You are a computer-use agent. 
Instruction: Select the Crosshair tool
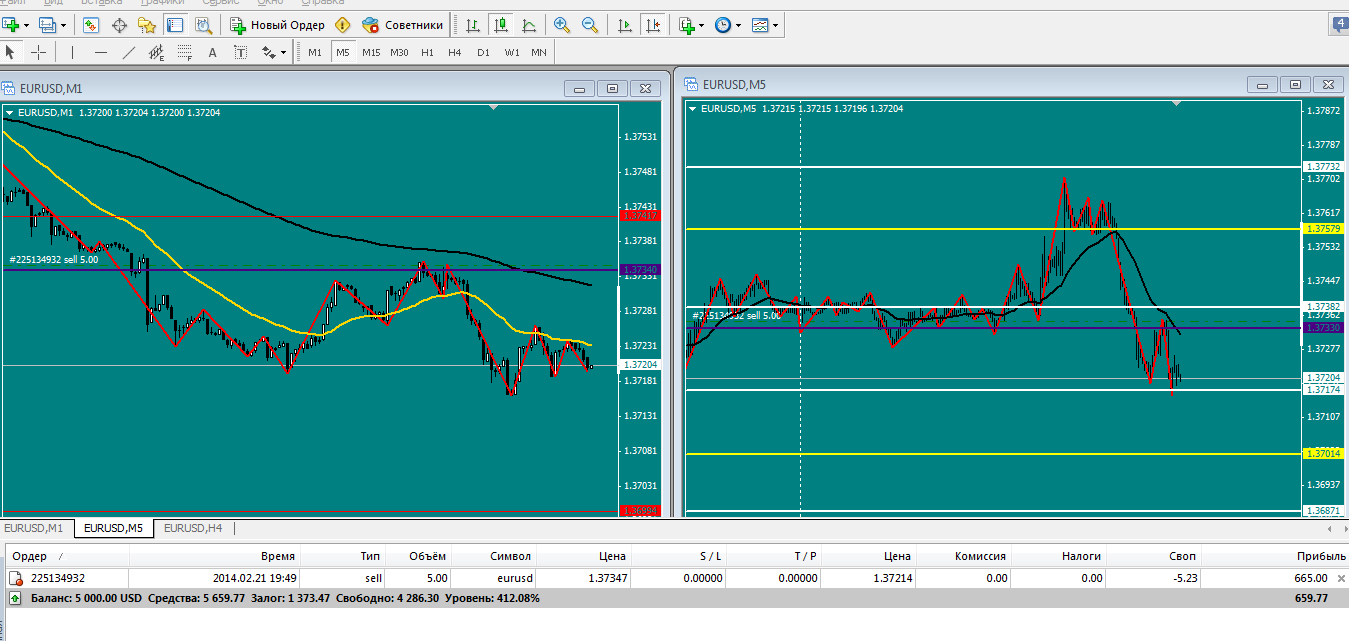pos(39,52)
